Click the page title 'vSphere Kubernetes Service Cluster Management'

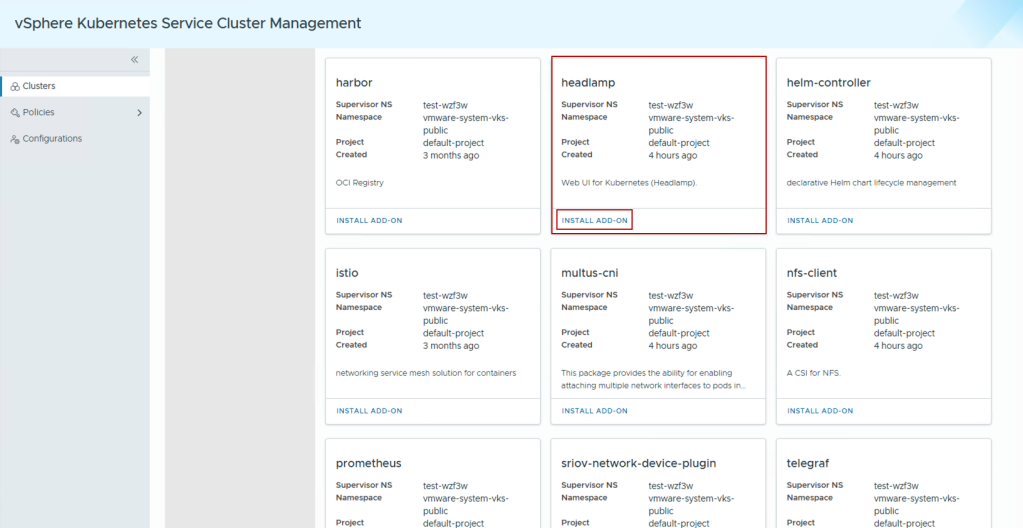pyautogui.click(x=188, y=23)
